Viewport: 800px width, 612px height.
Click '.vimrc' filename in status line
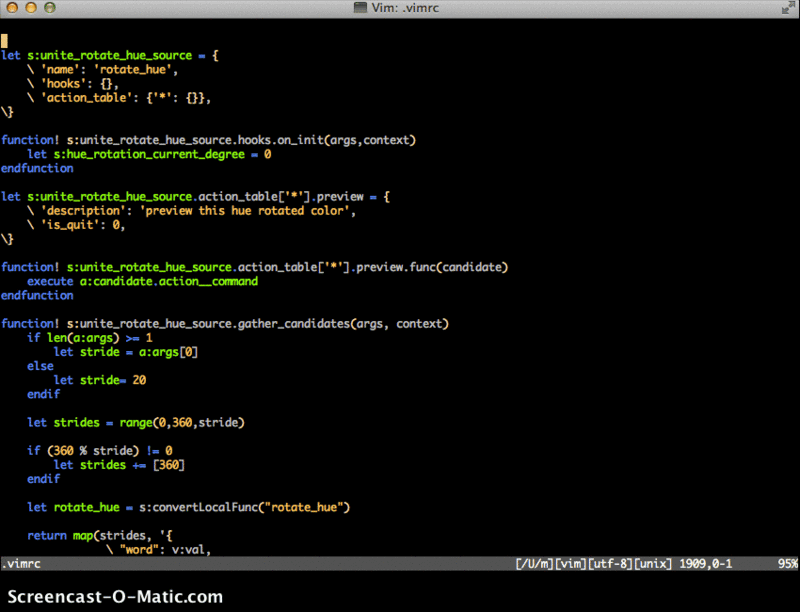(x=21, y=564)
